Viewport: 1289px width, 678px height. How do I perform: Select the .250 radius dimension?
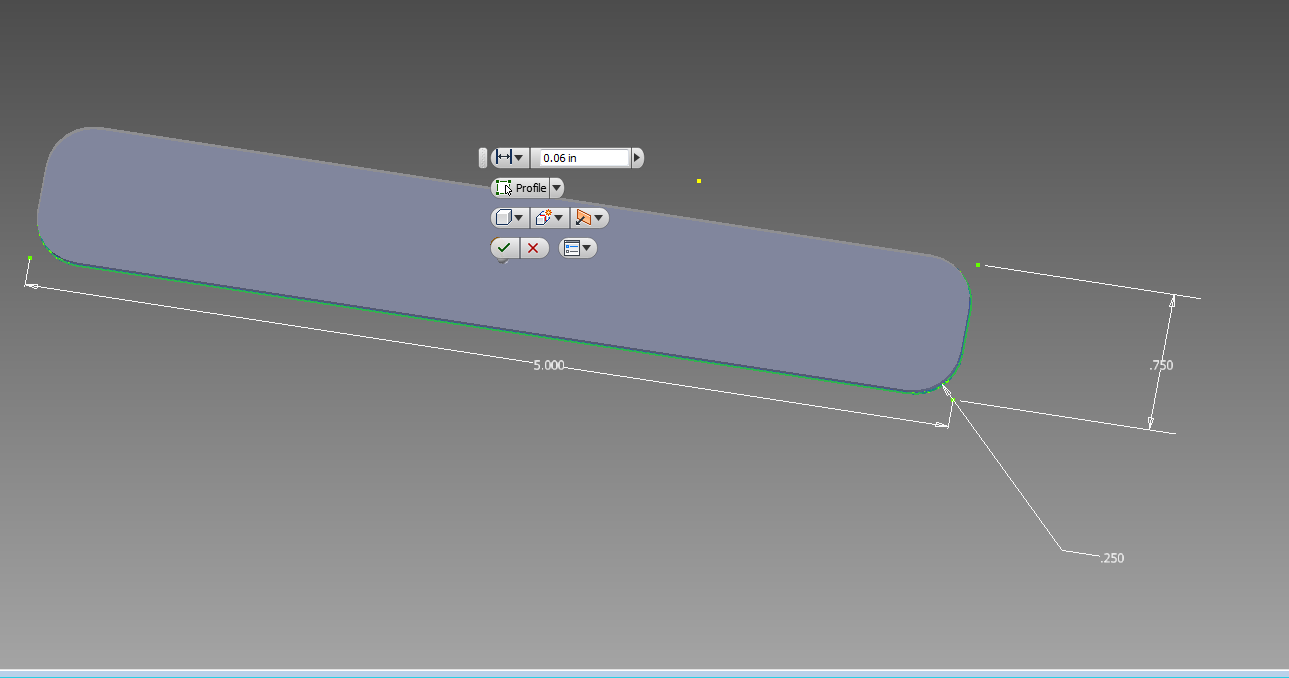pyautogui.click(x=1111, y=558)
